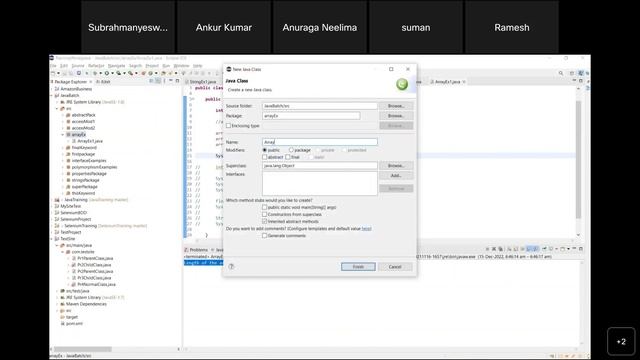640x360 pixels.
Task: Select the SeleniumProject project
Action: (76, 219)
